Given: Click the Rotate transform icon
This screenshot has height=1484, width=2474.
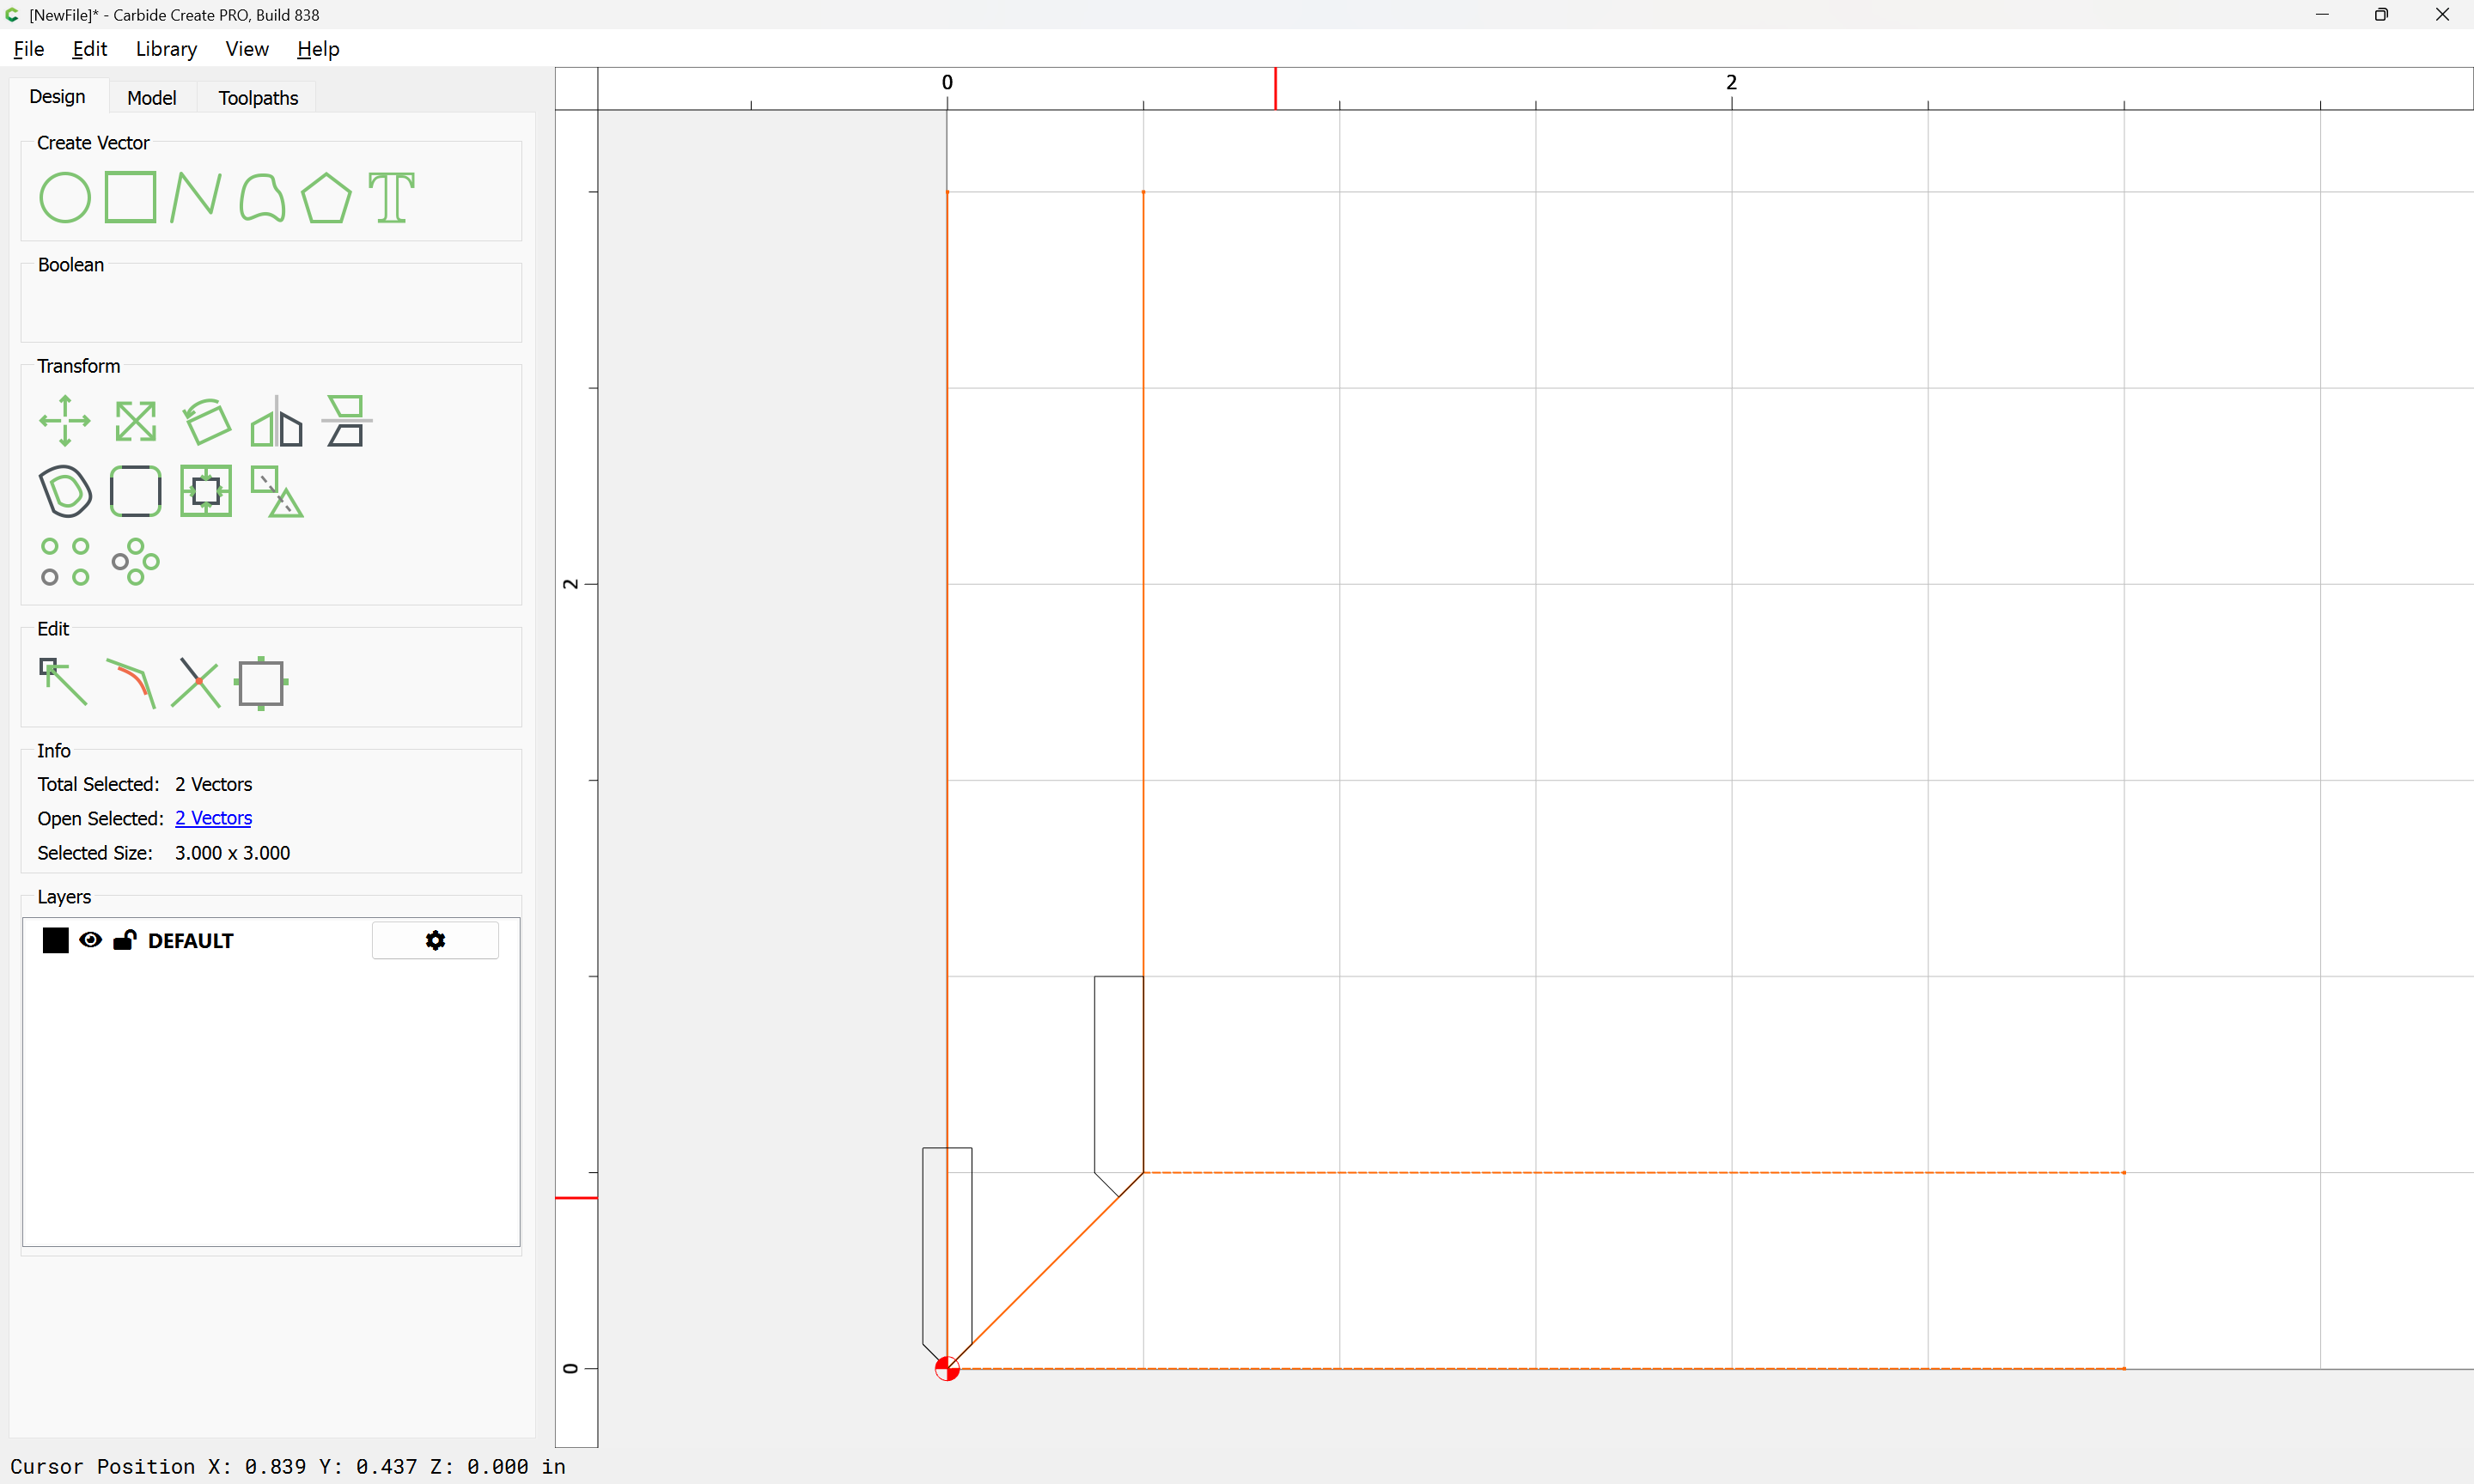Looking at the screenshot, I should tap(207, 421).
